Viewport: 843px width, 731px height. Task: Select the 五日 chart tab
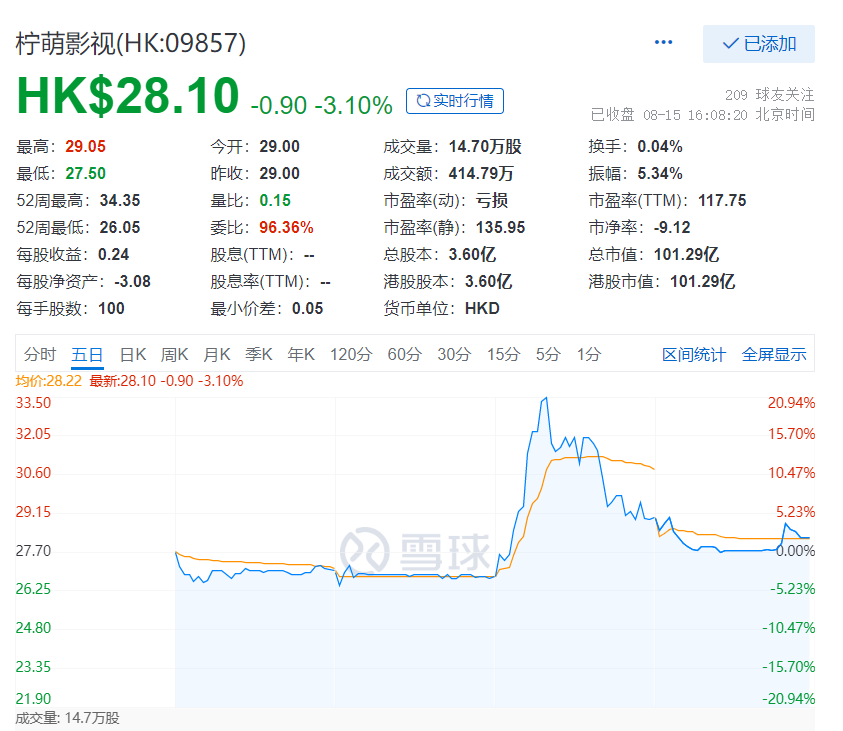(87, 354)
